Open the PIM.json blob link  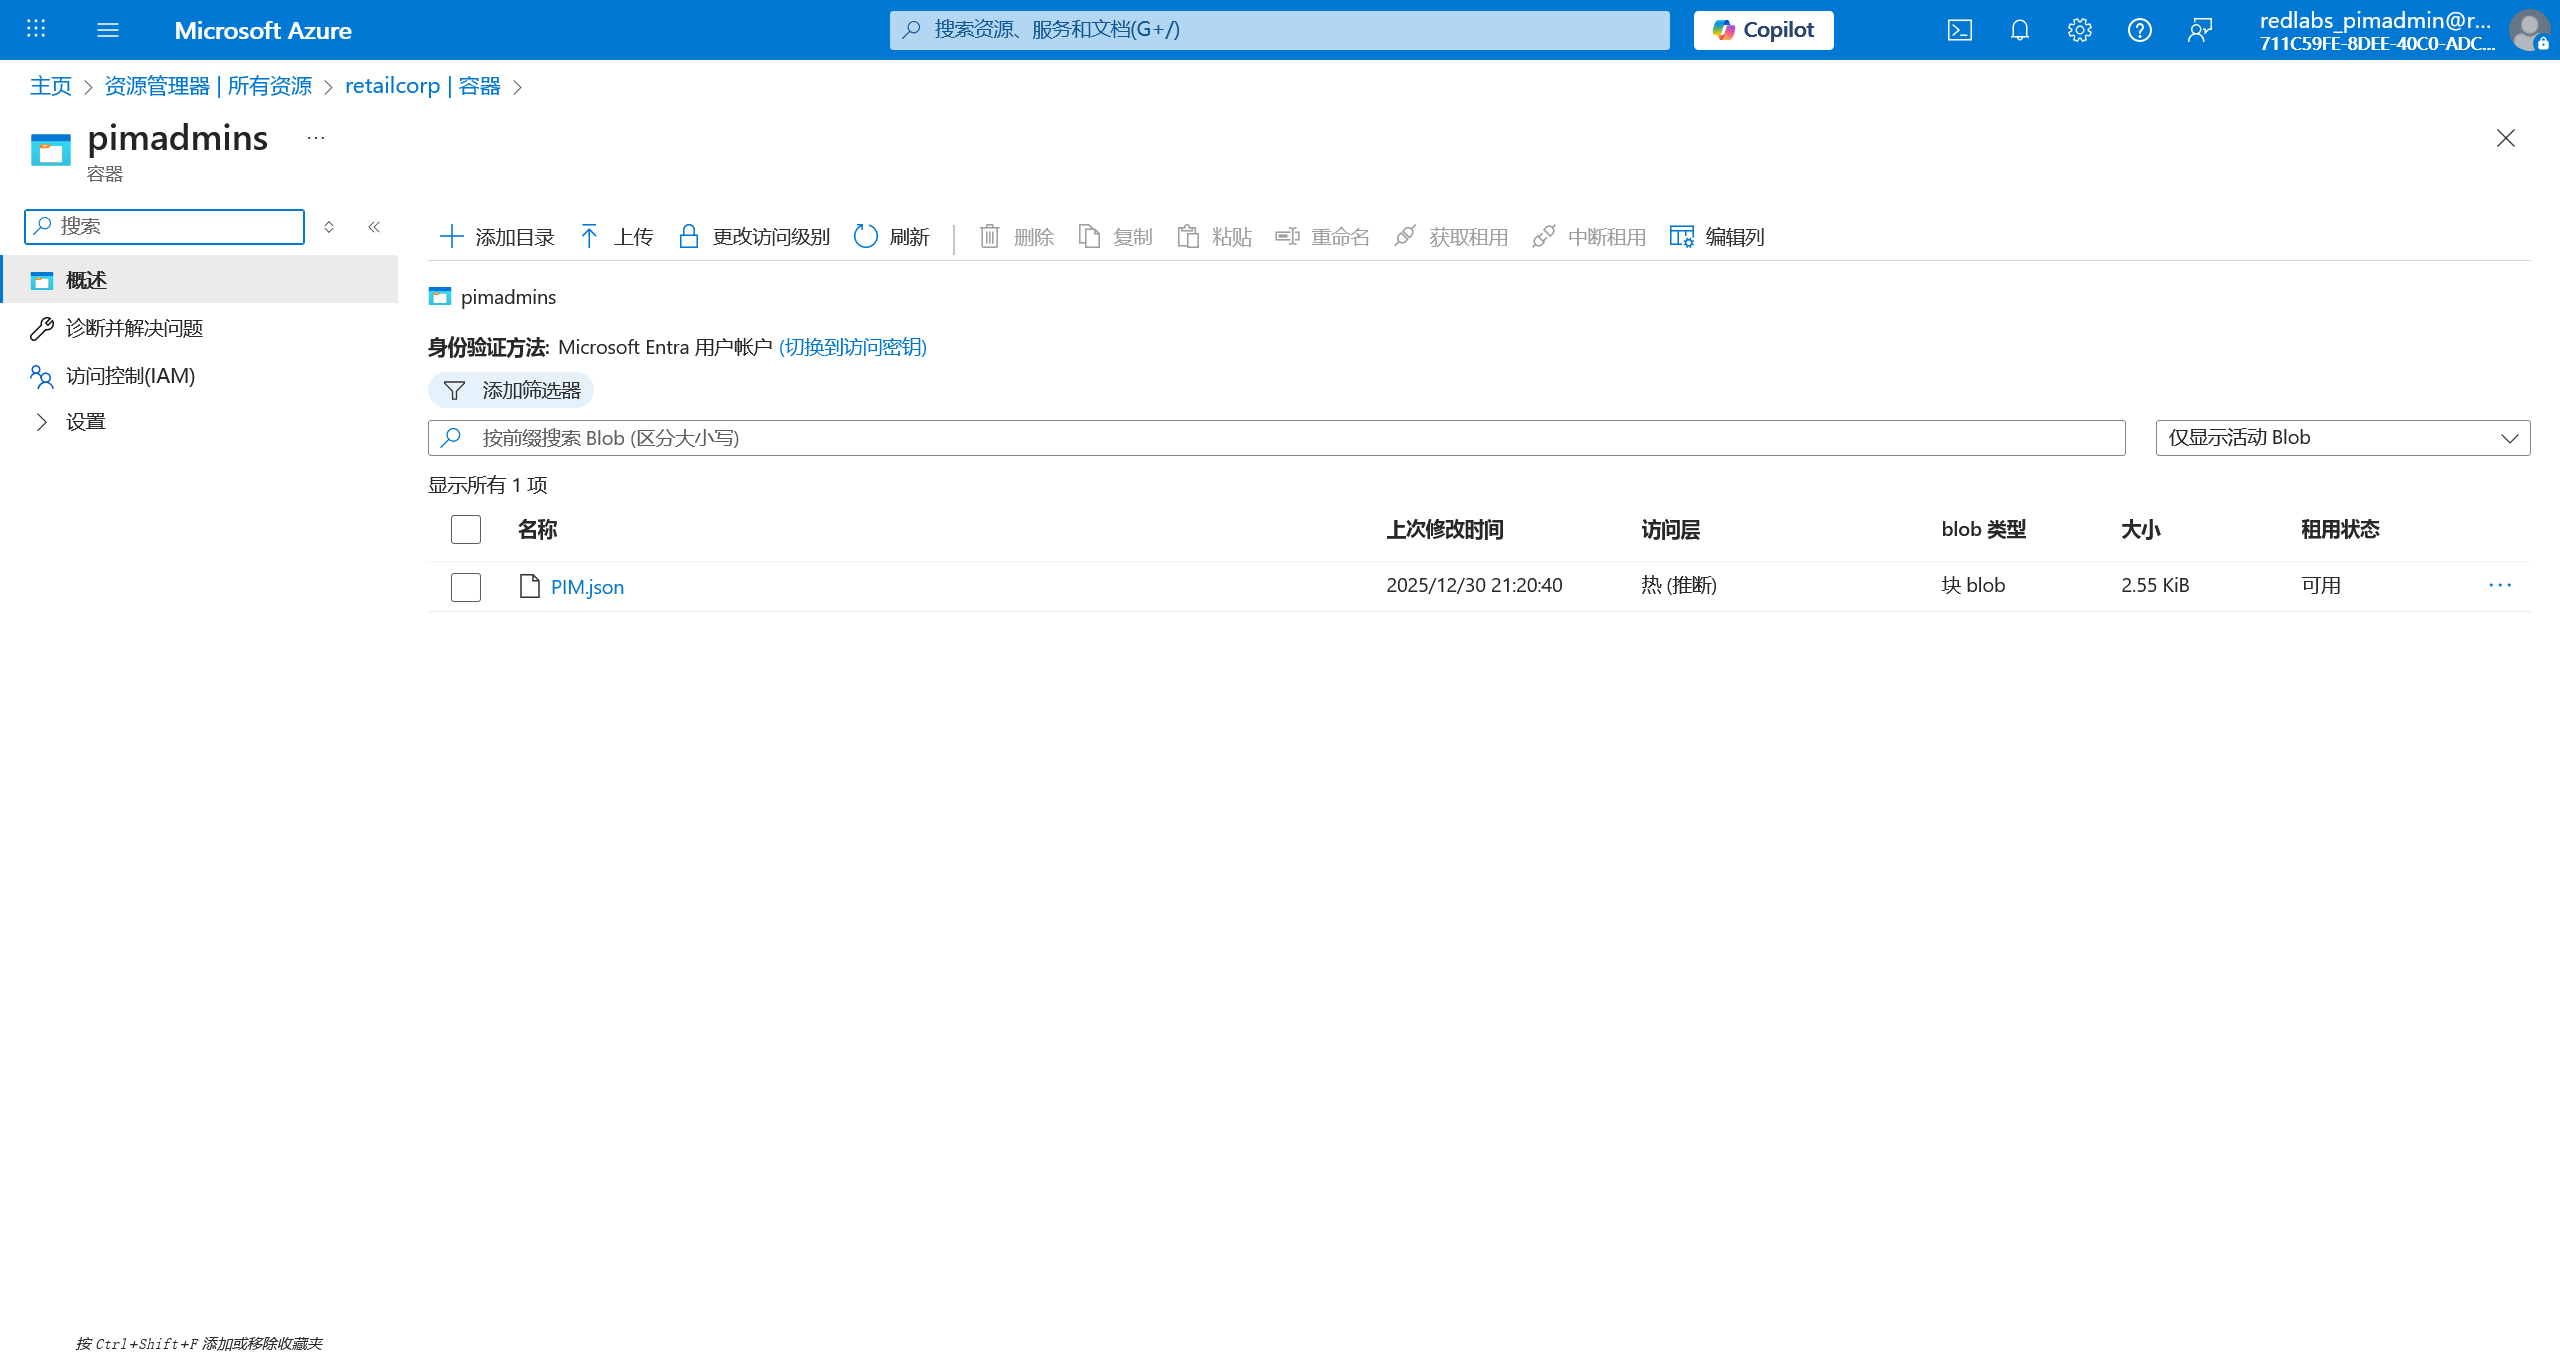[587, 587]
